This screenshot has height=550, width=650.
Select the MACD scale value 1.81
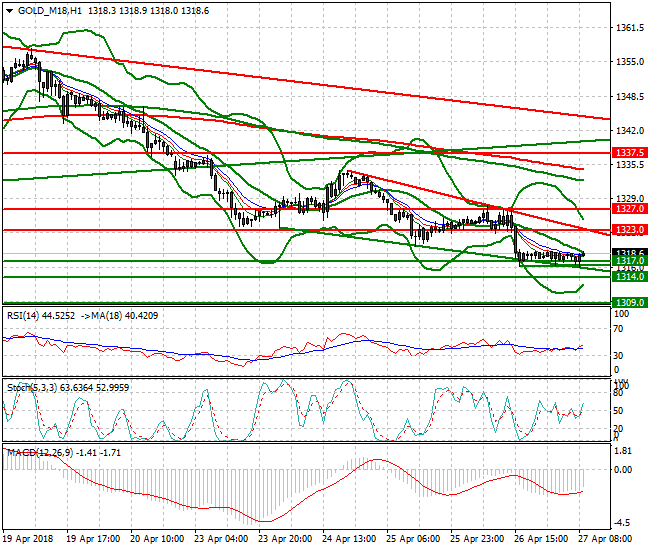[623, 451]
